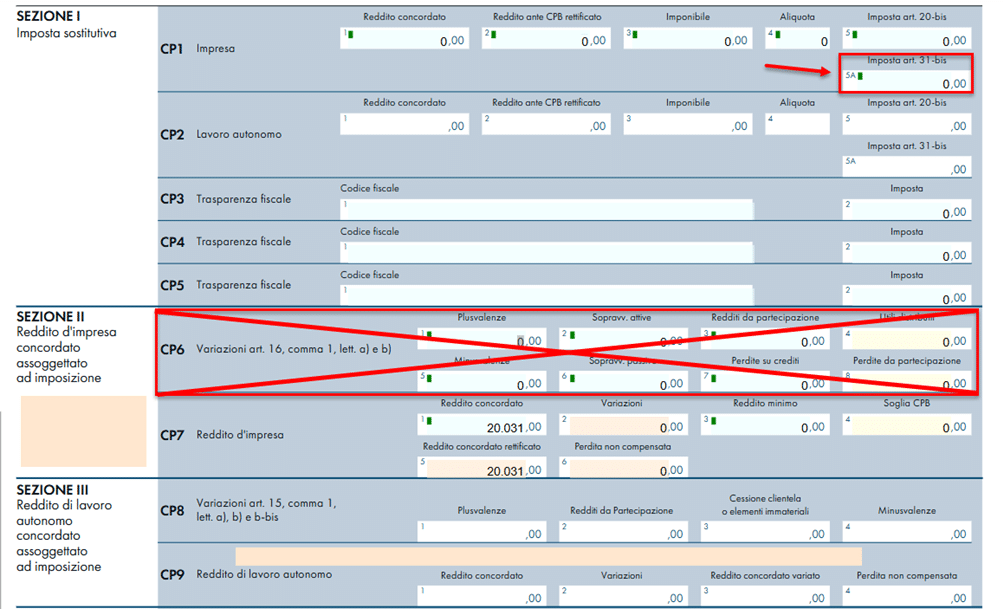Click CP3 Codice fiscale field

546,210
